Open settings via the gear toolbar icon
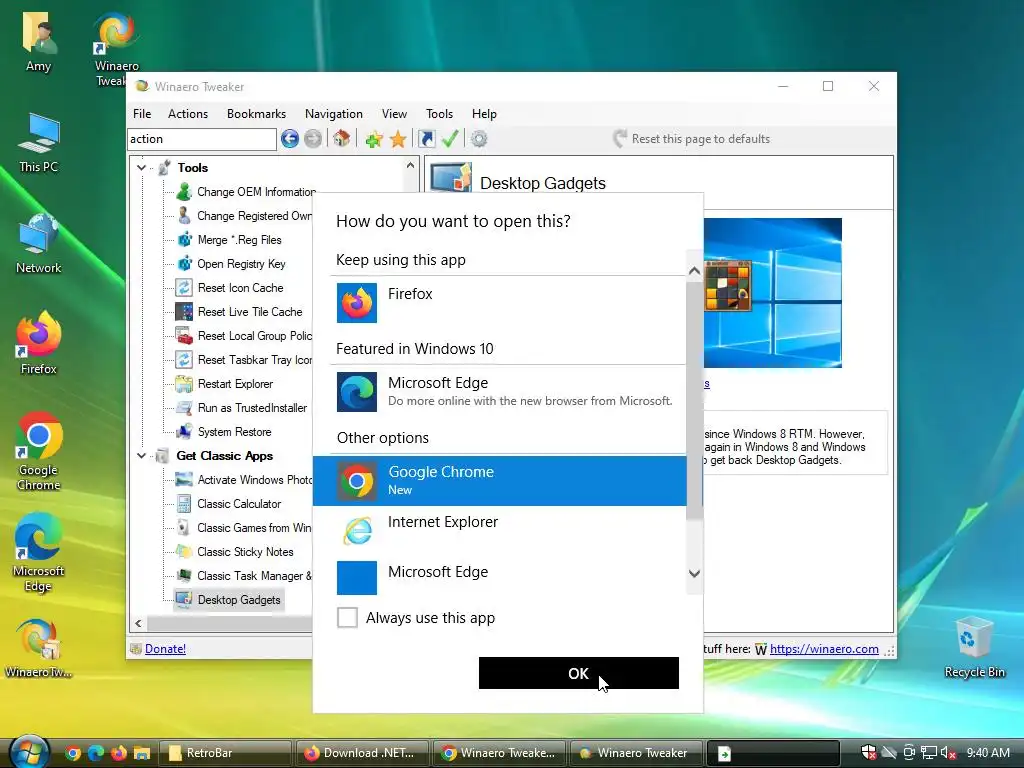Viewport: 1024px width, 768px height. 479,138
